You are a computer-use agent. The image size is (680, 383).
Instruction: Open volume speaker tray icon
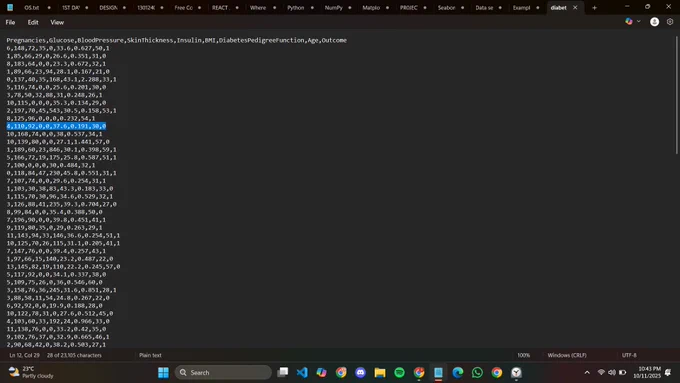[x=612, y=373]
